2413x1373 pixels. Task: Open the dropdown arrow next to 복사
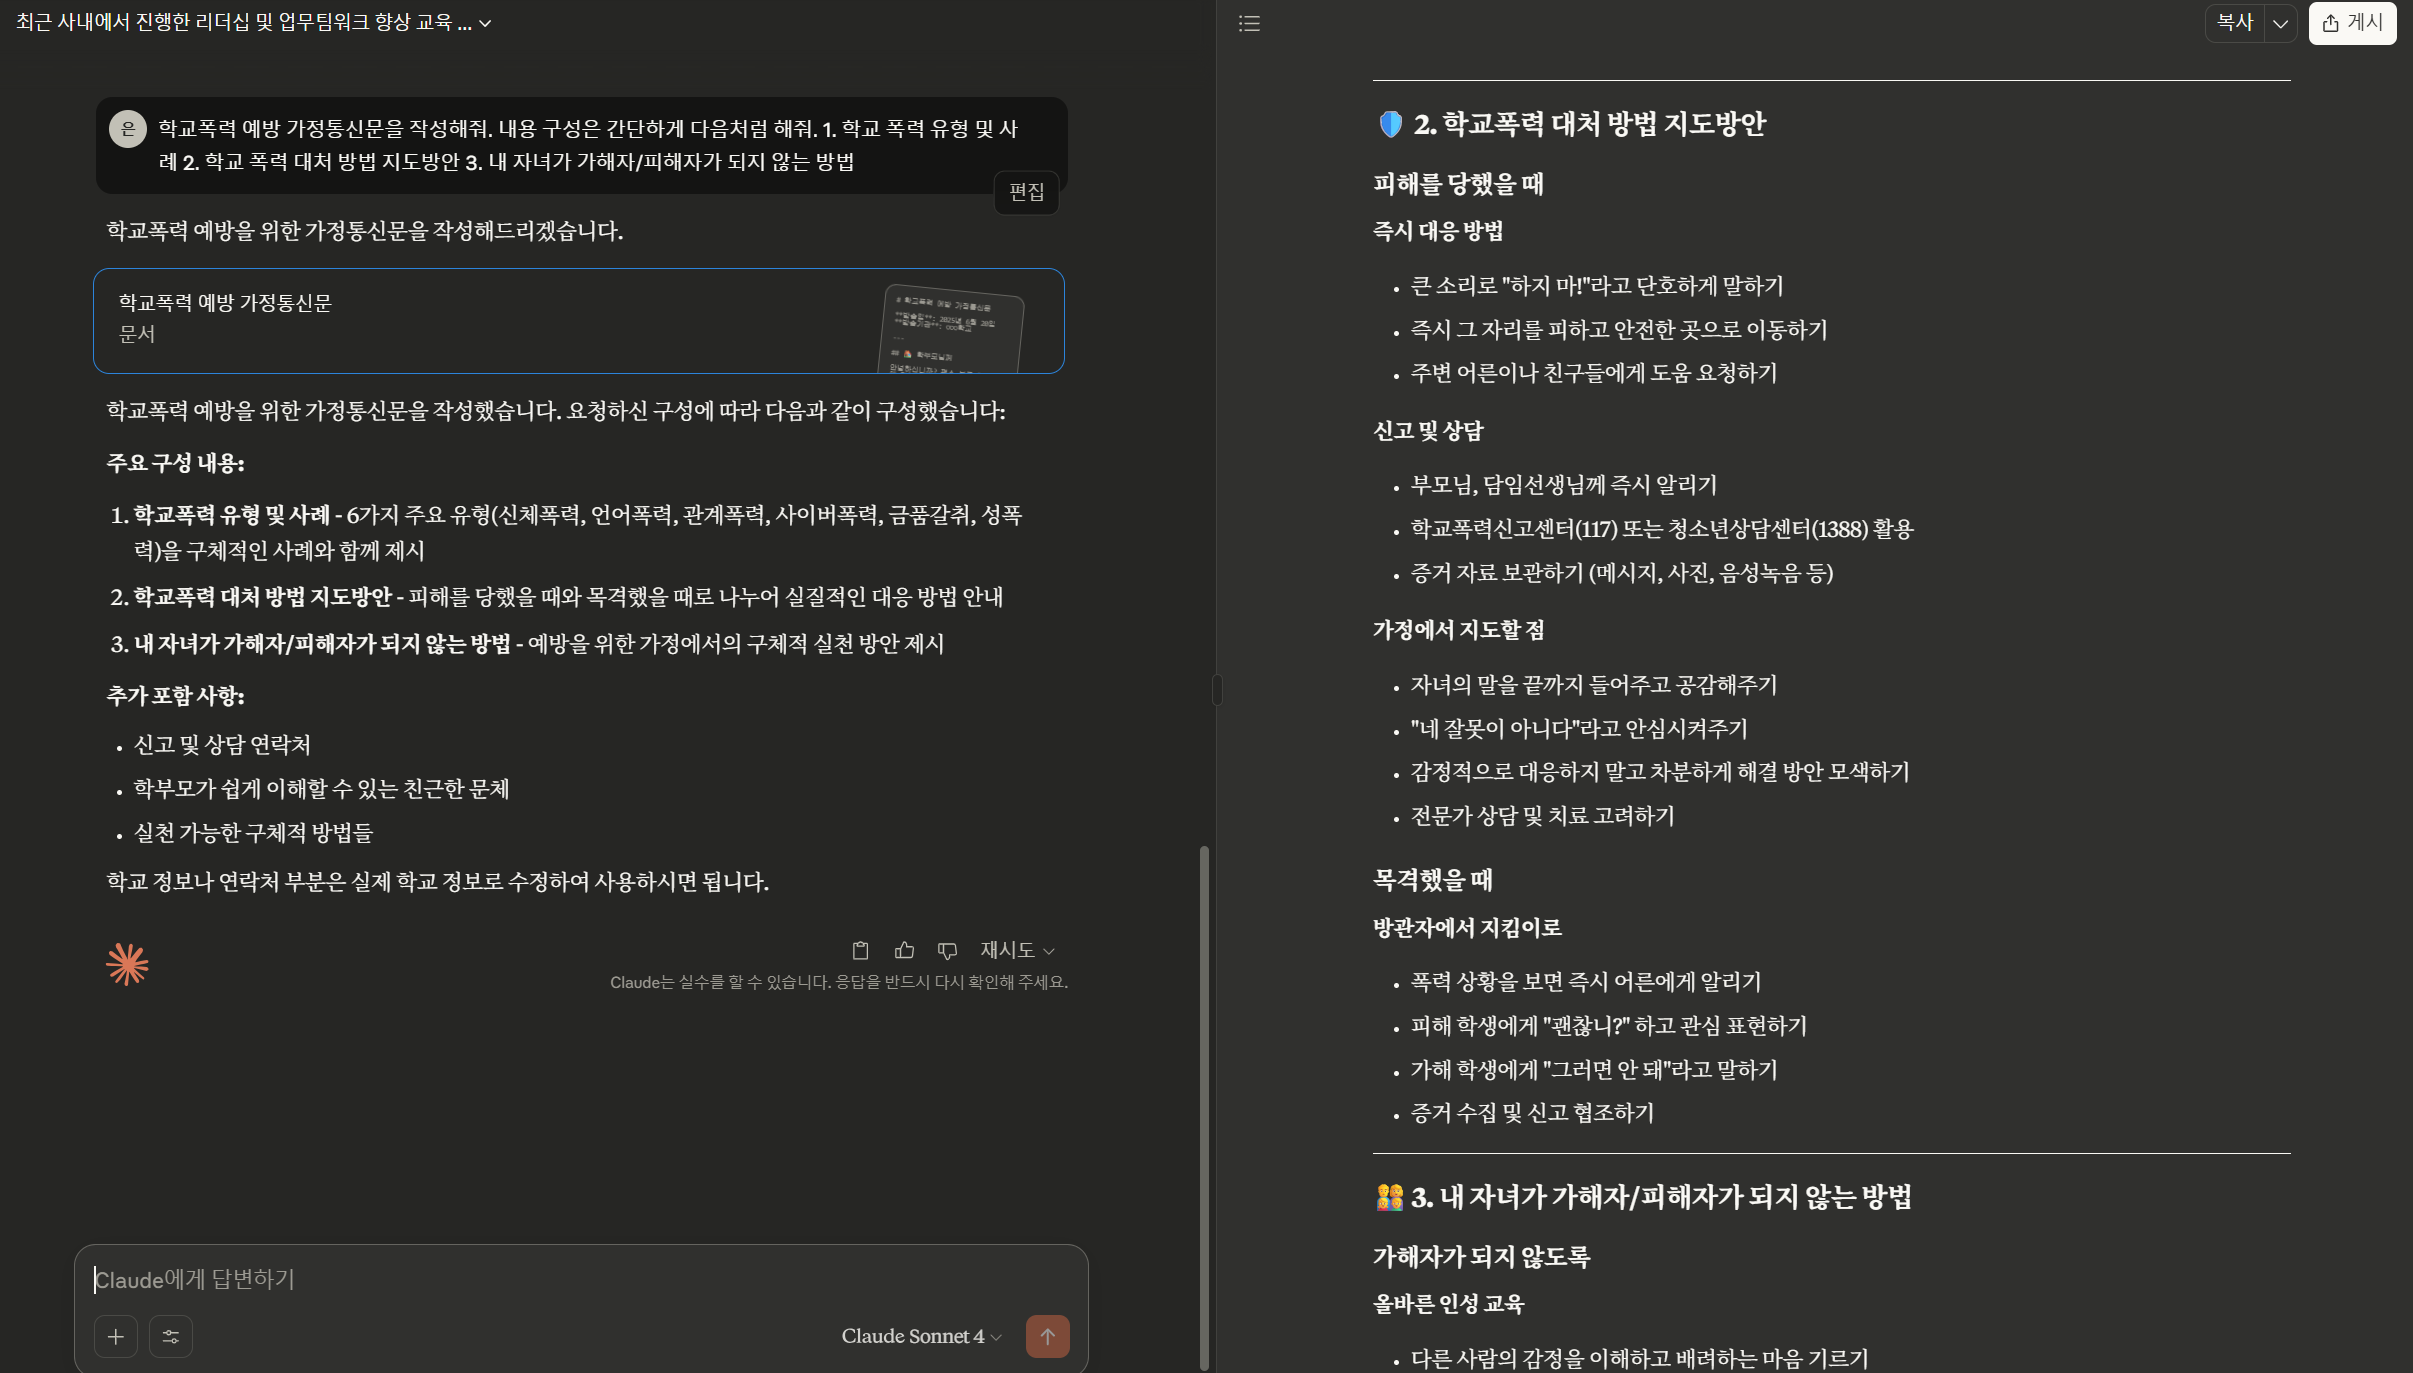(2280, 23)
